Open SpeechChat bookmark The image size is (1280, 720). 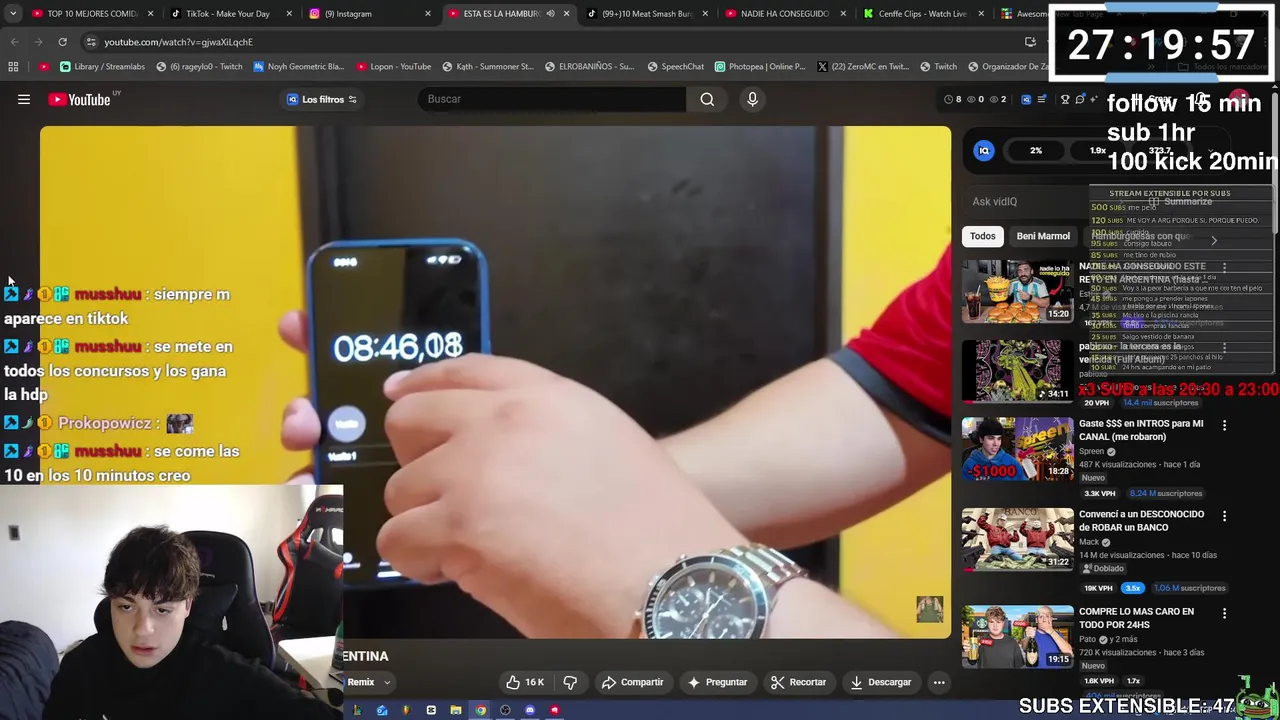coord(675,67)
